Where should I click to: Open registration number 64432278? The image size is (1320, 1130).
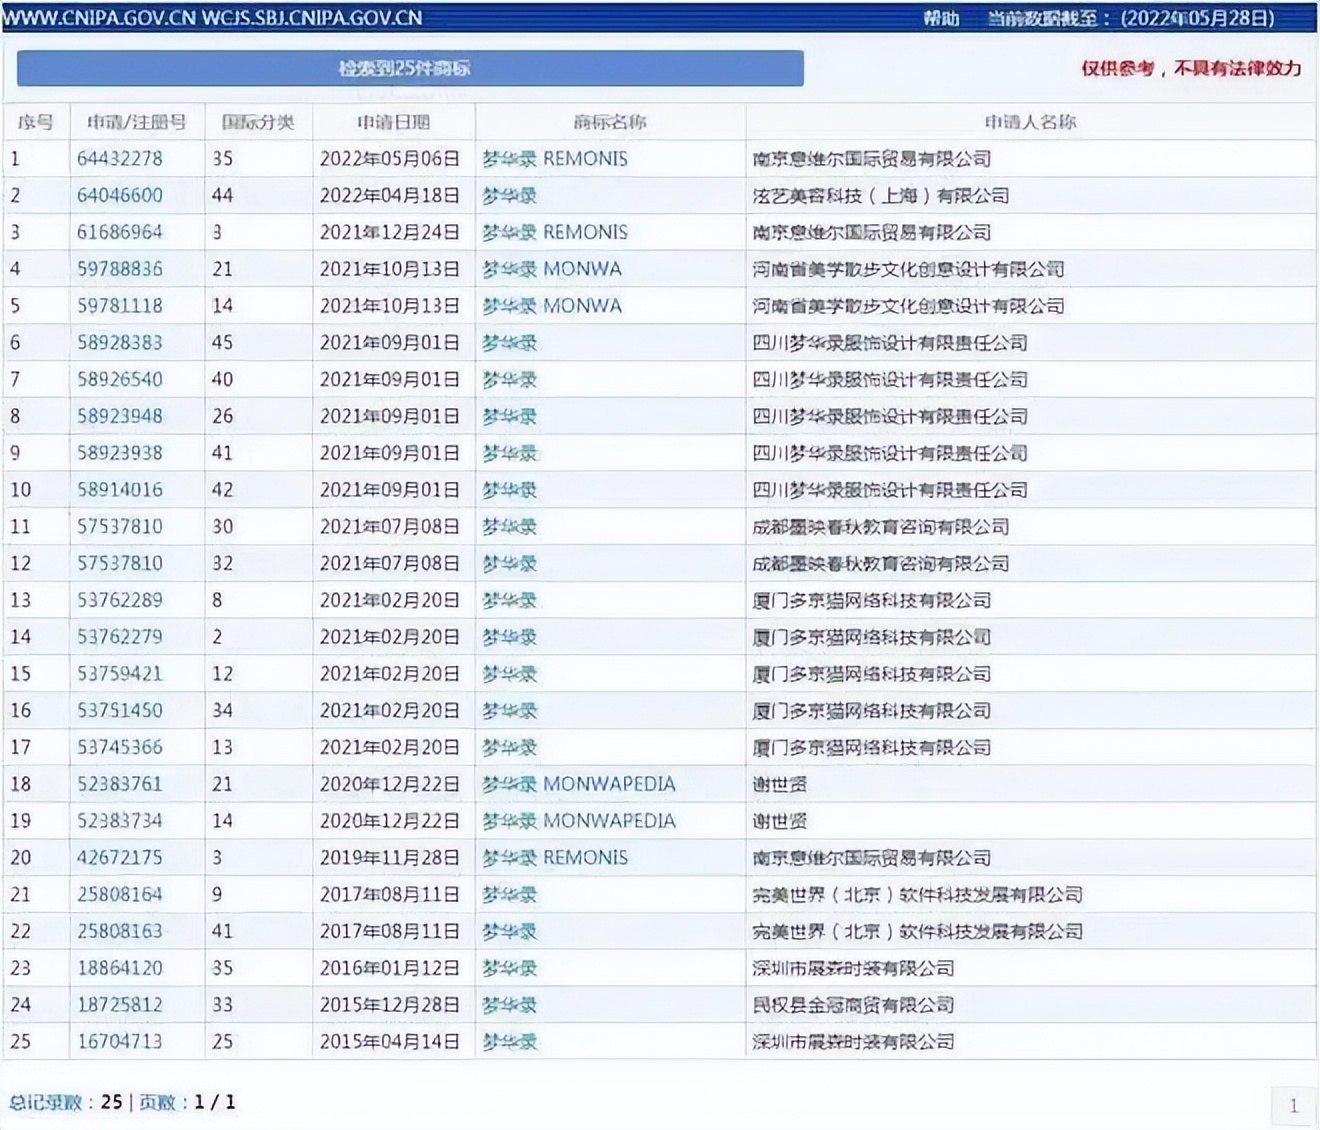tap(119, 159)
